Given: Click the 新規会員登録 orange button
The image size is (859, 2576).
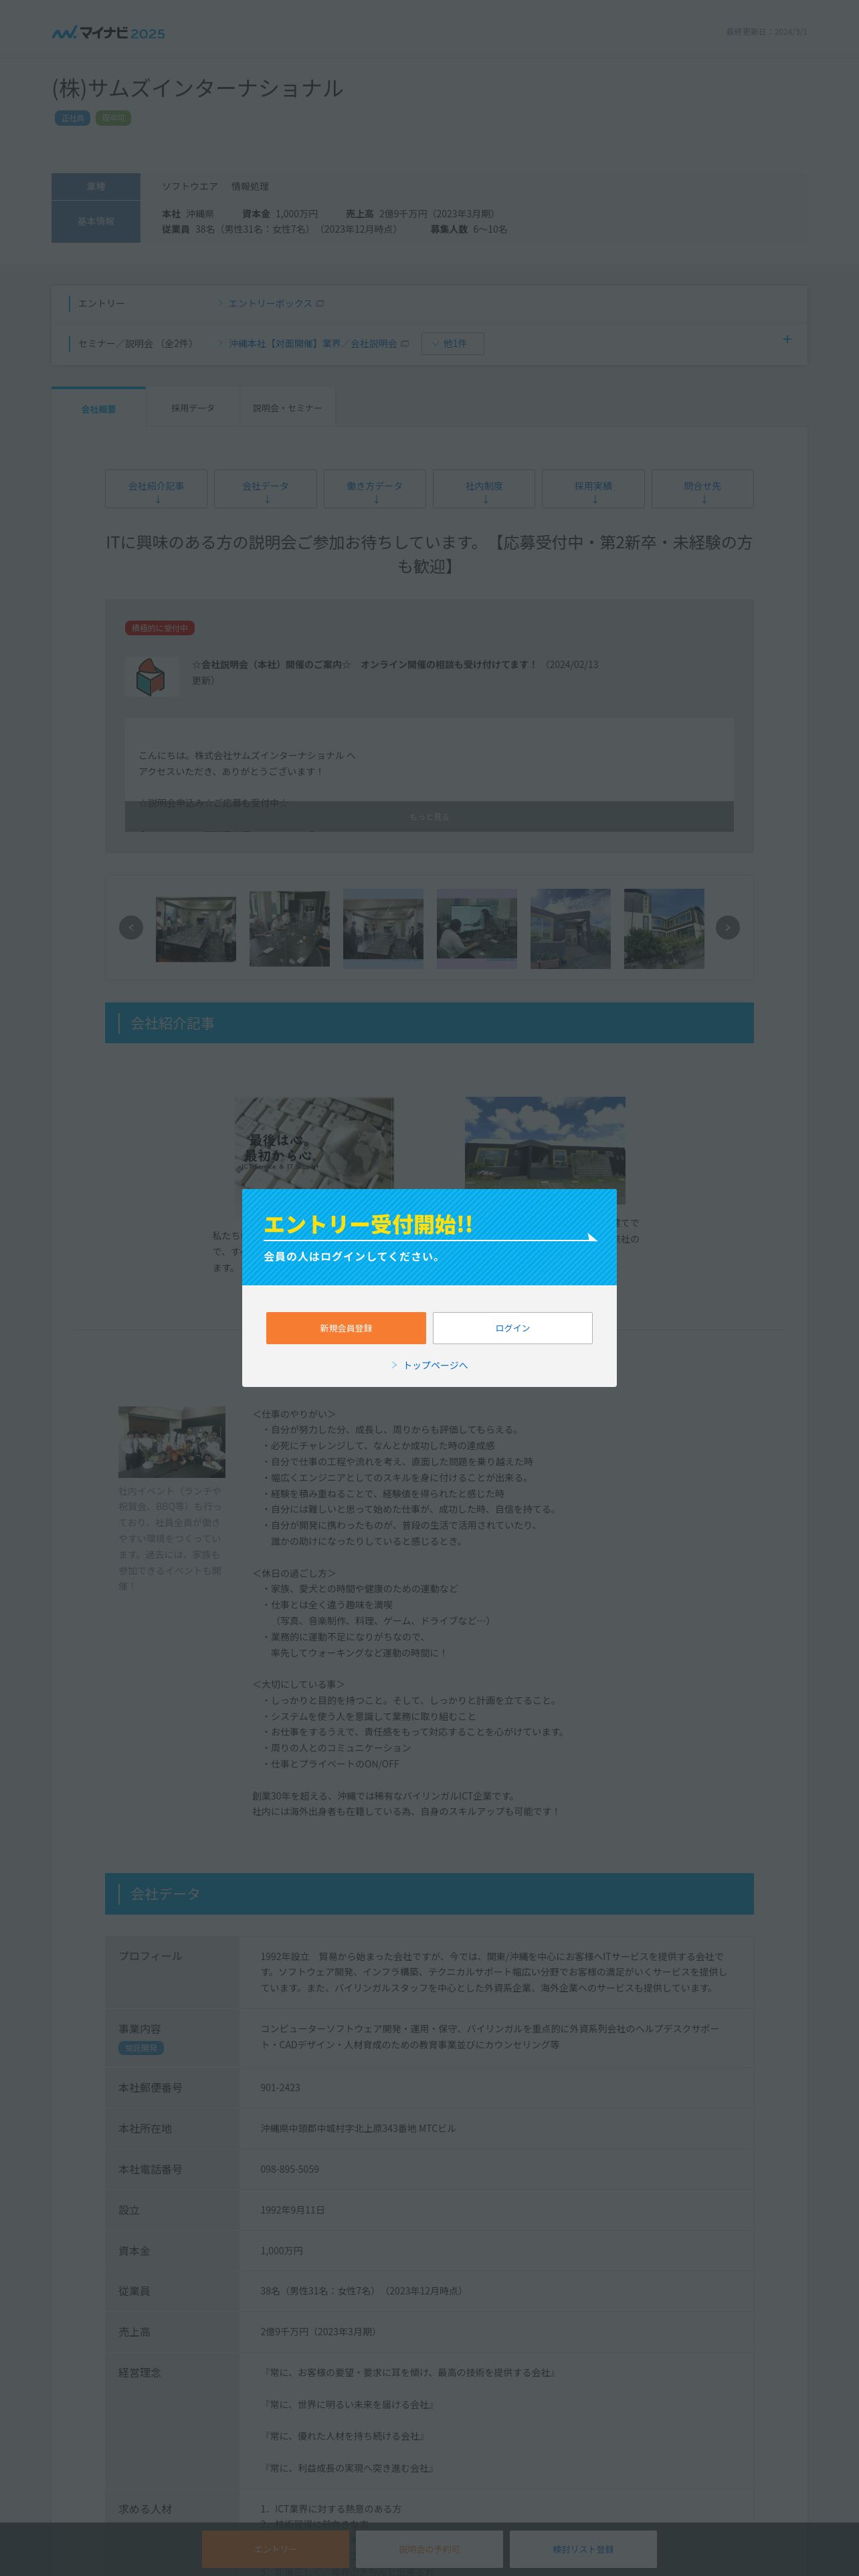Looking at the screenshot, I should click(346, 1328).
